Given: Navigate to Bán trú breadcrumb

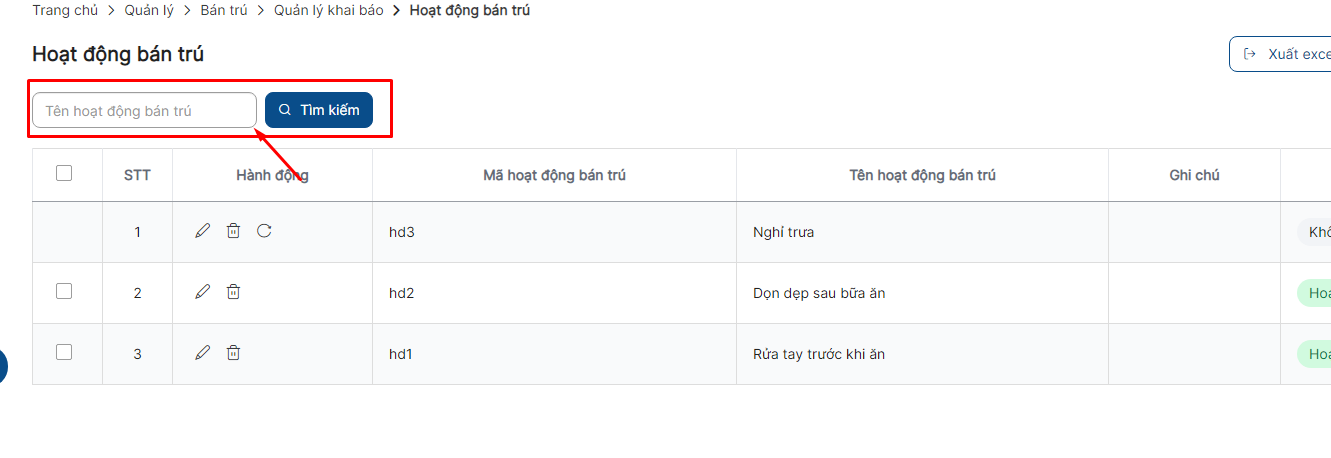Looking at the screenshot, I should point(224,11).
